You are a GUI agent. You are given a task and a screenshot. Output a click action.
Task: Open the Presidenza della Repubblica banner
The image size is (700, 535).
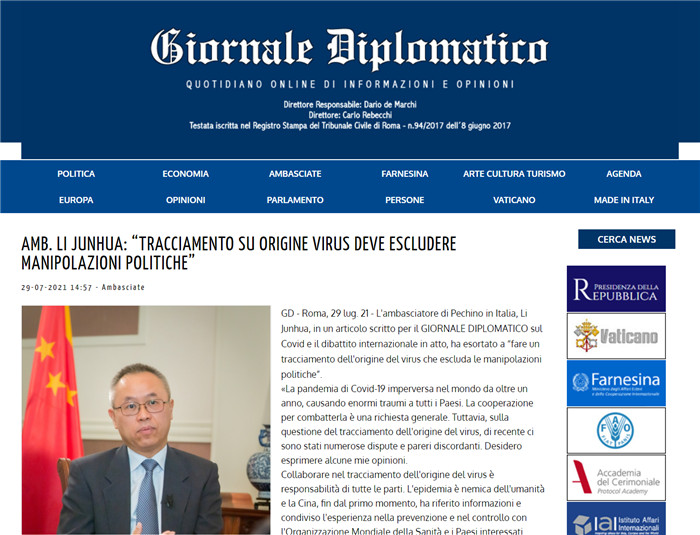[616, 288]
